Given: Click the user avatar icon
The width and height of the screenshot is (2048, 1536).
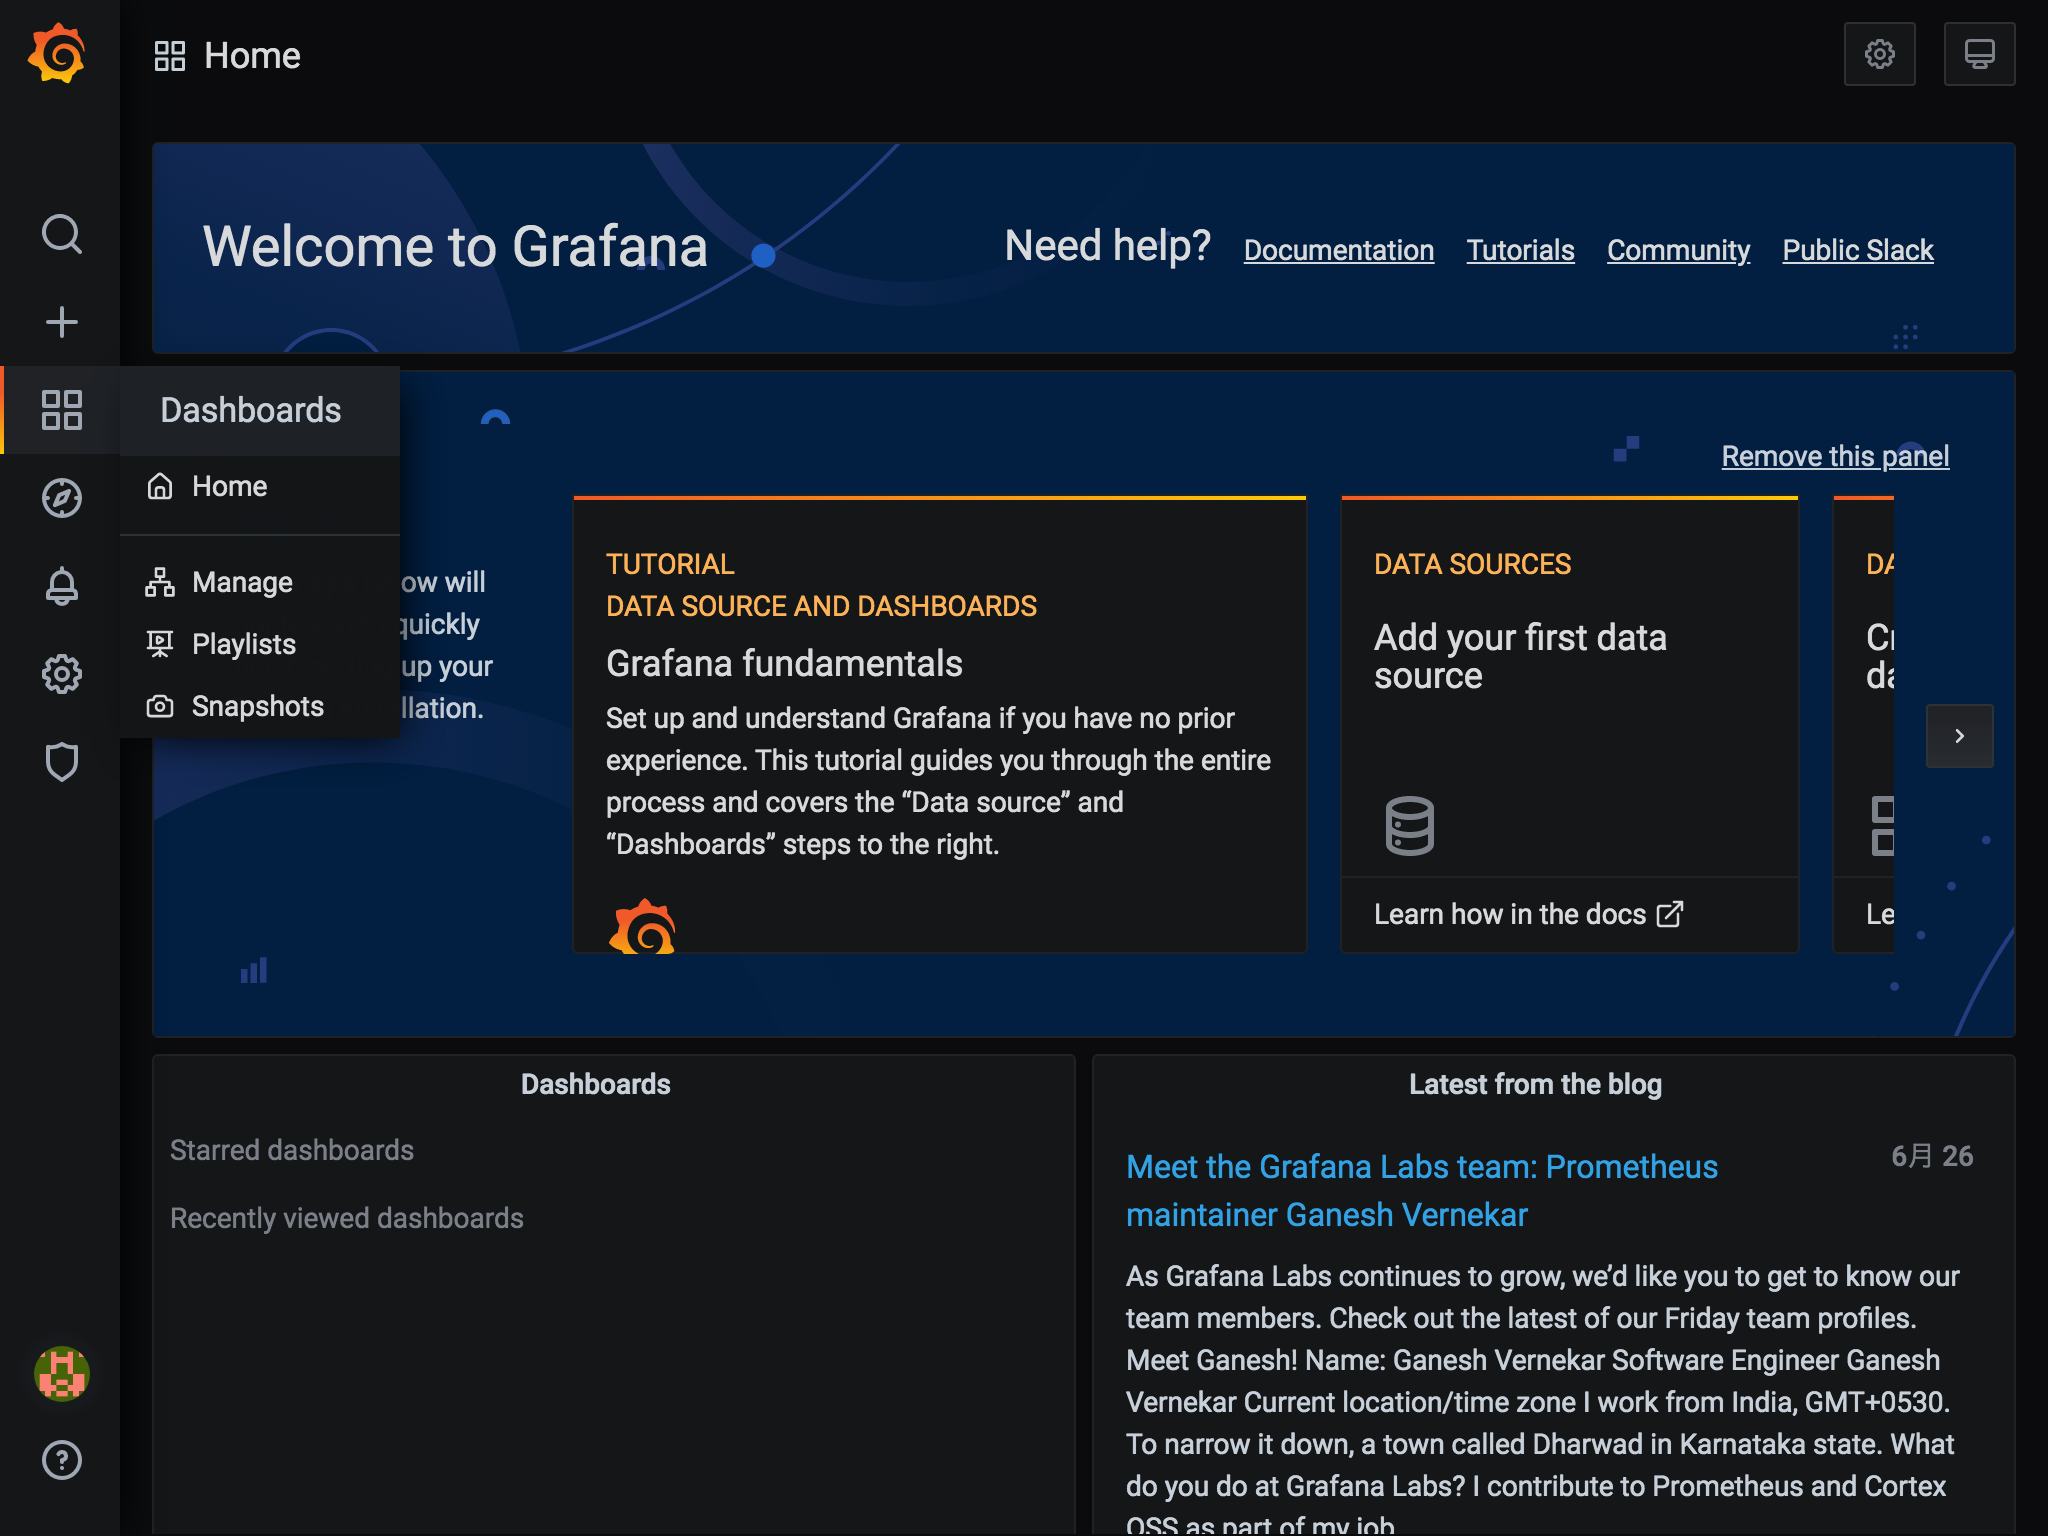Looking at the screenshot, I should click(62, 1374).
